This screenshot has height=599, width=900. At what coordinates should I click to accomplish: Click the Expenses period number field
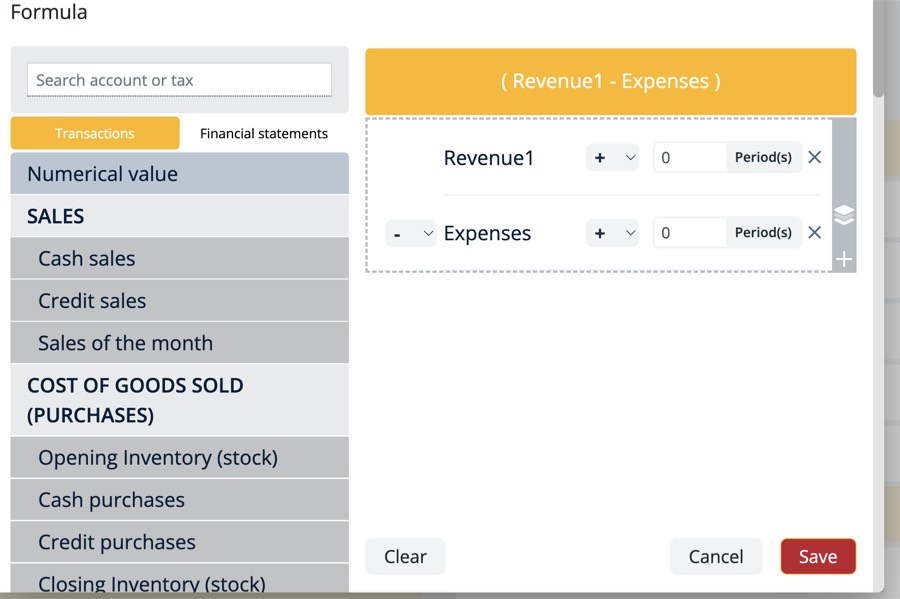[690, 232]
